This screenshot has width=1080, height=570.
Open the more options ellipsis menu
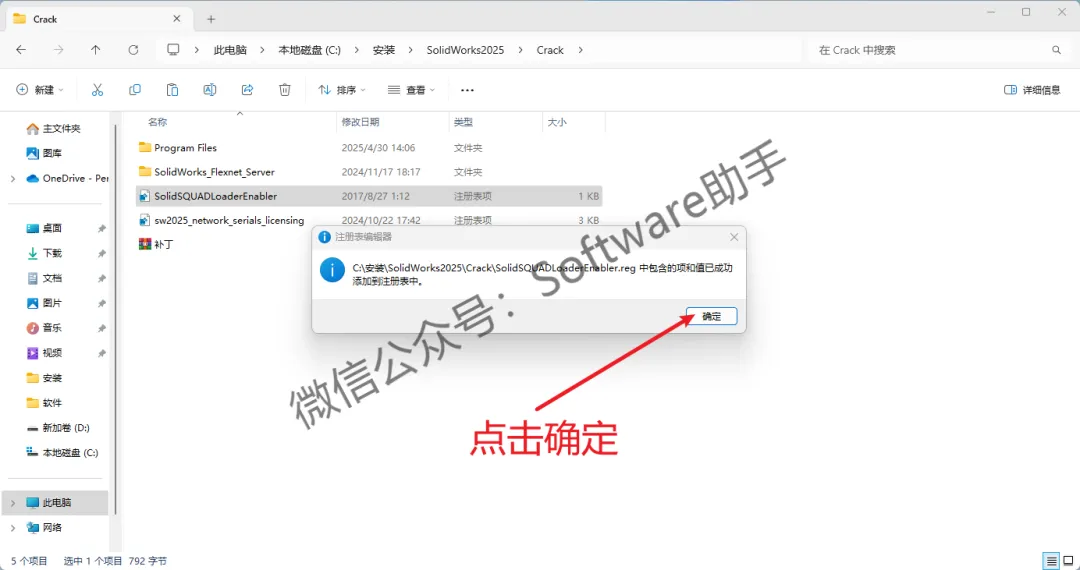tap(467, 89)
